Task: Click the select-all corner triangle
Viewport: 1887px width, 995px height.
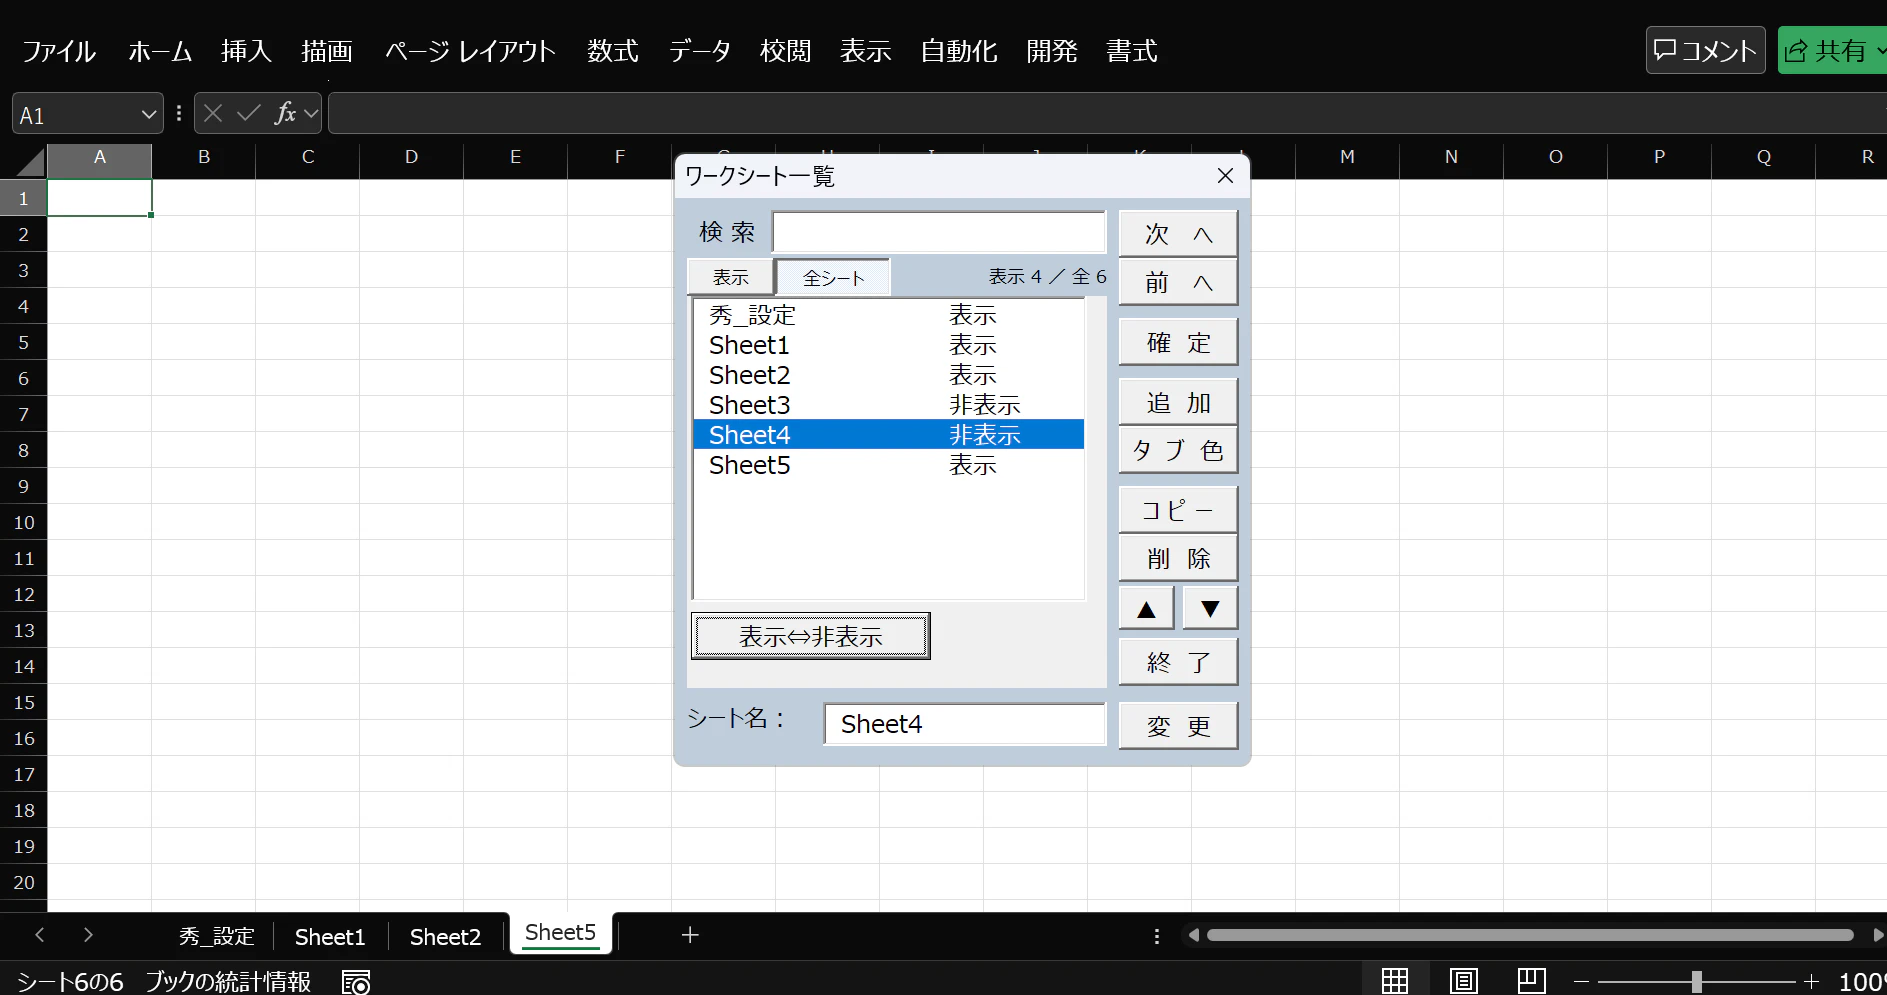Action: tap(30, 161)
